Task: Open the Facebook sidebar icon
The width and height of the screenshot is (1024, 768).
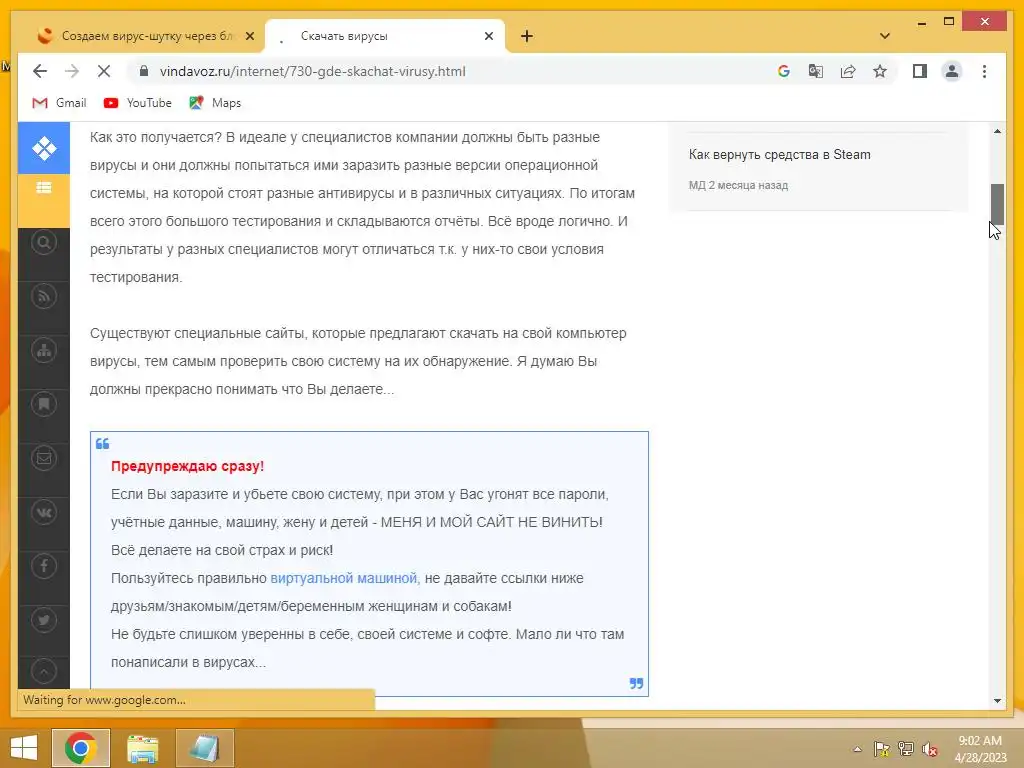Action: 44,566
